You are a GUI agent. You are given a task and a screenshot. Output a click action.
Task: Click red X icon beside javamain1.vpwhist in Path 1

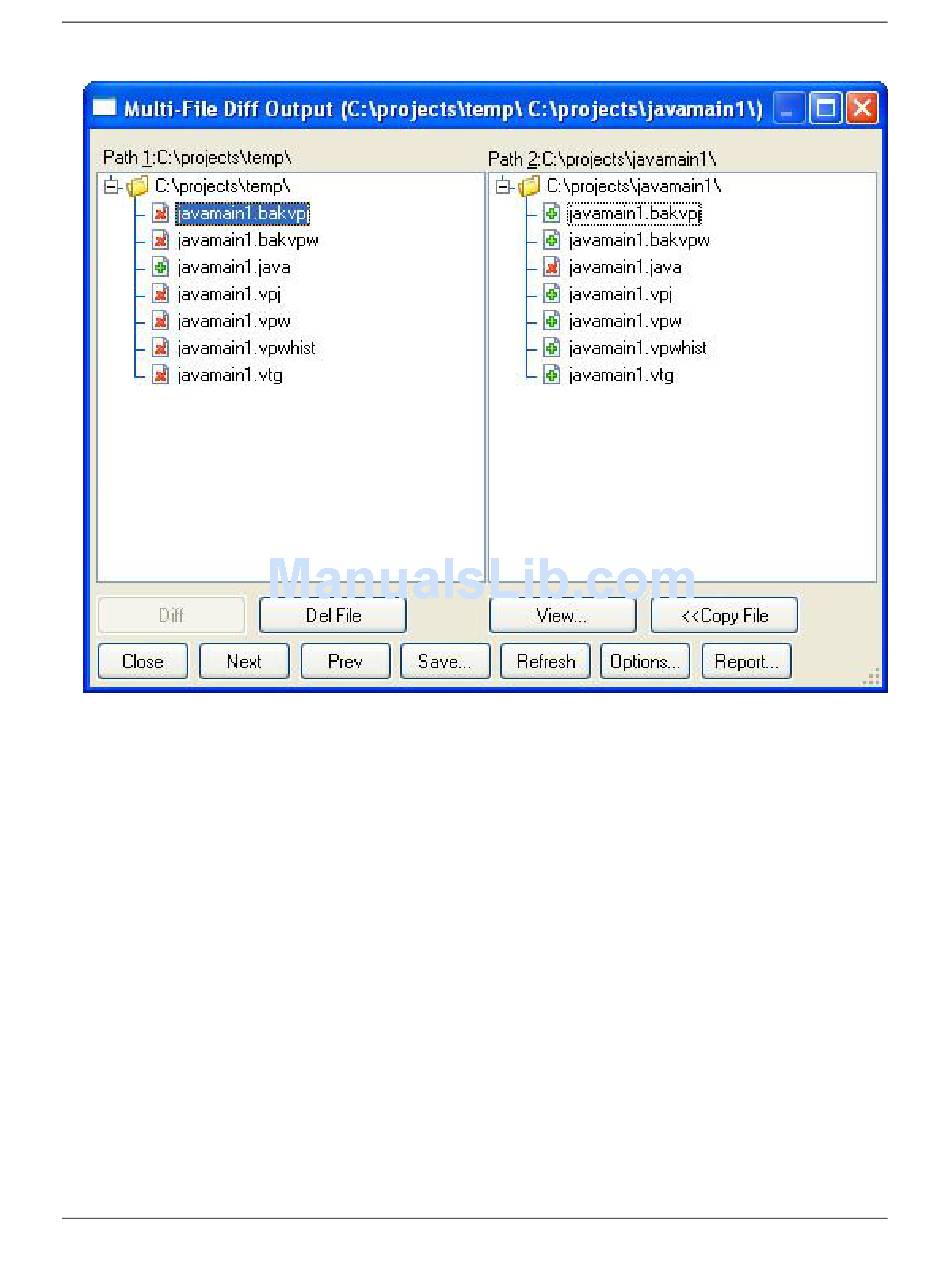click(x=160, y=348)
